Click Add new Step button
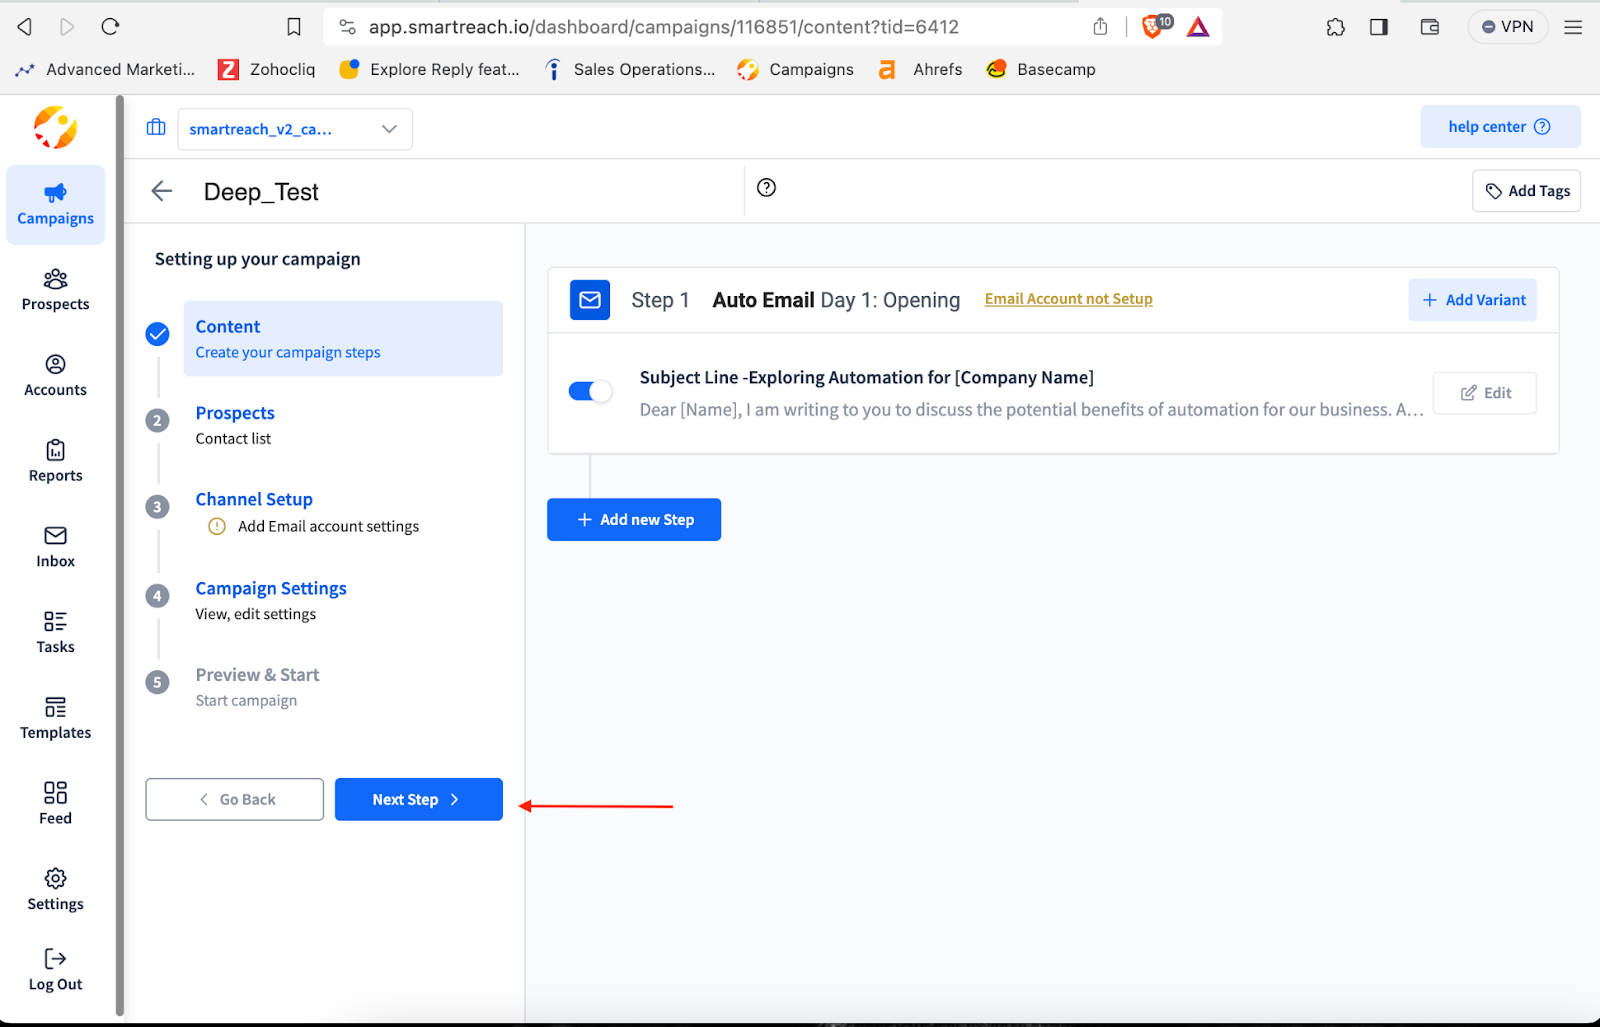This screenshot has width=1600, height=1027. tap(634, 520)
